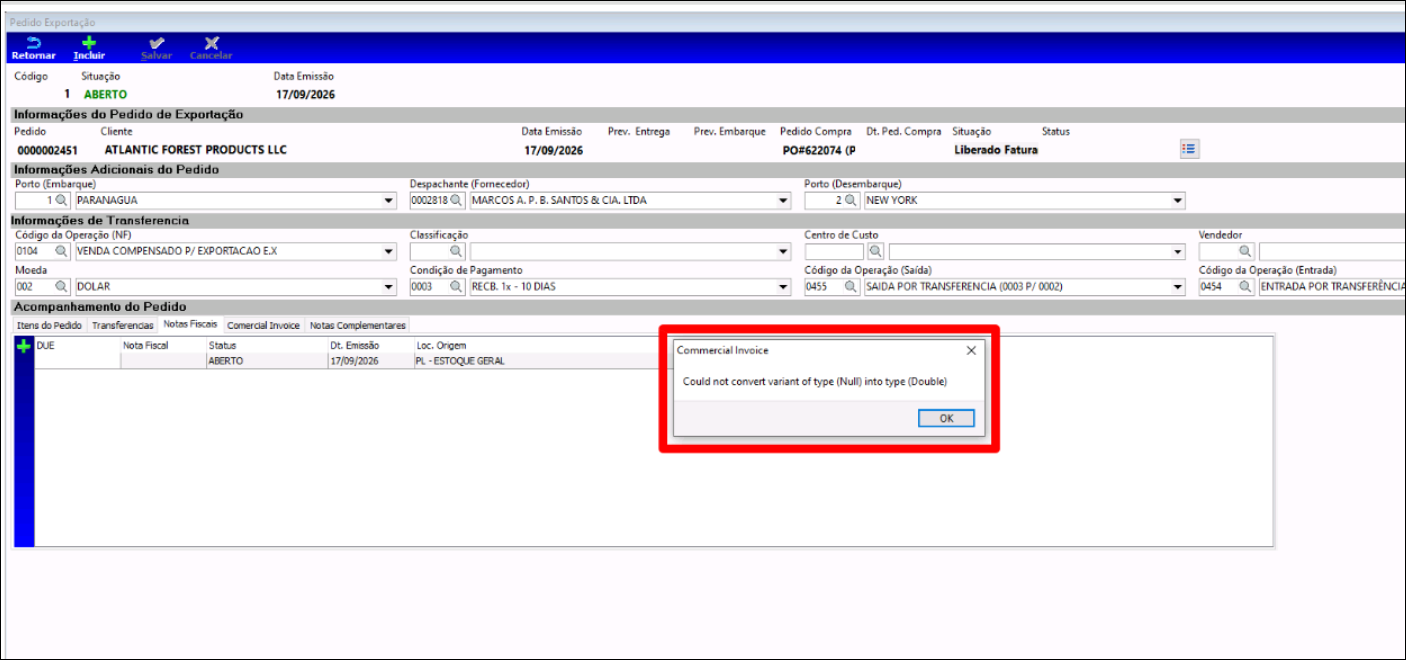Open the Centro de Custo dropdown

pyautogui.click(x=1178, y=252)
